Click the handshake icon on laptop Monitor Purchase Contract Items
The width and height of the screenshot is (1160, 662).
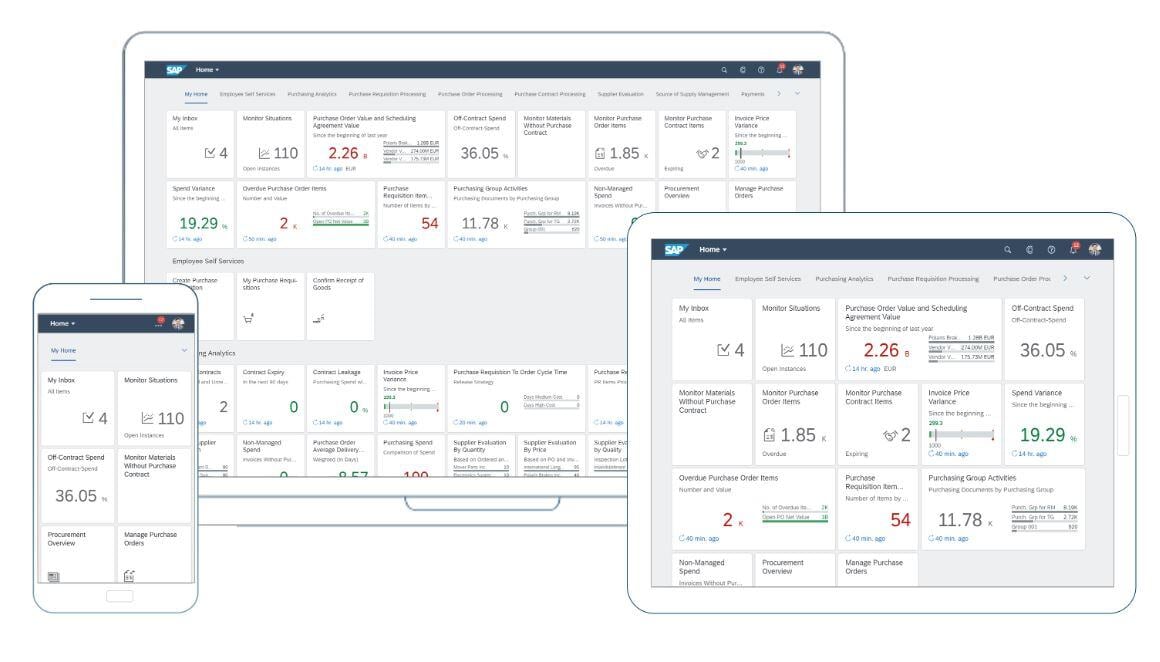[702, 154]
